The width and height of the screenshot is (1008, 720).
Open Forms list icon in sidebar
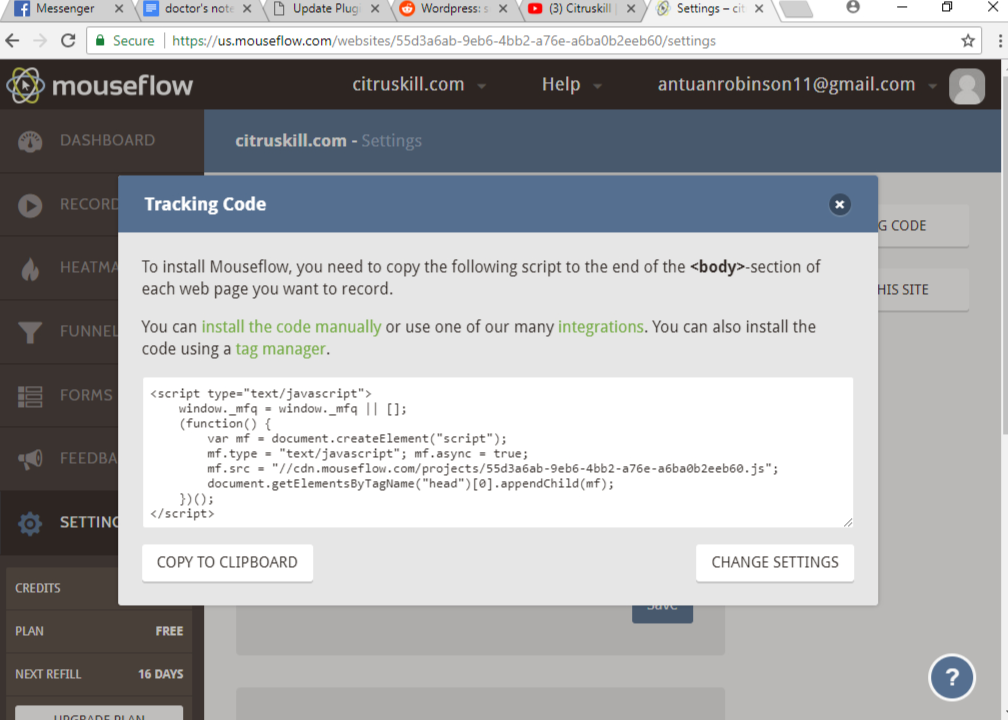pyautogui.click(x=30, y=396)
